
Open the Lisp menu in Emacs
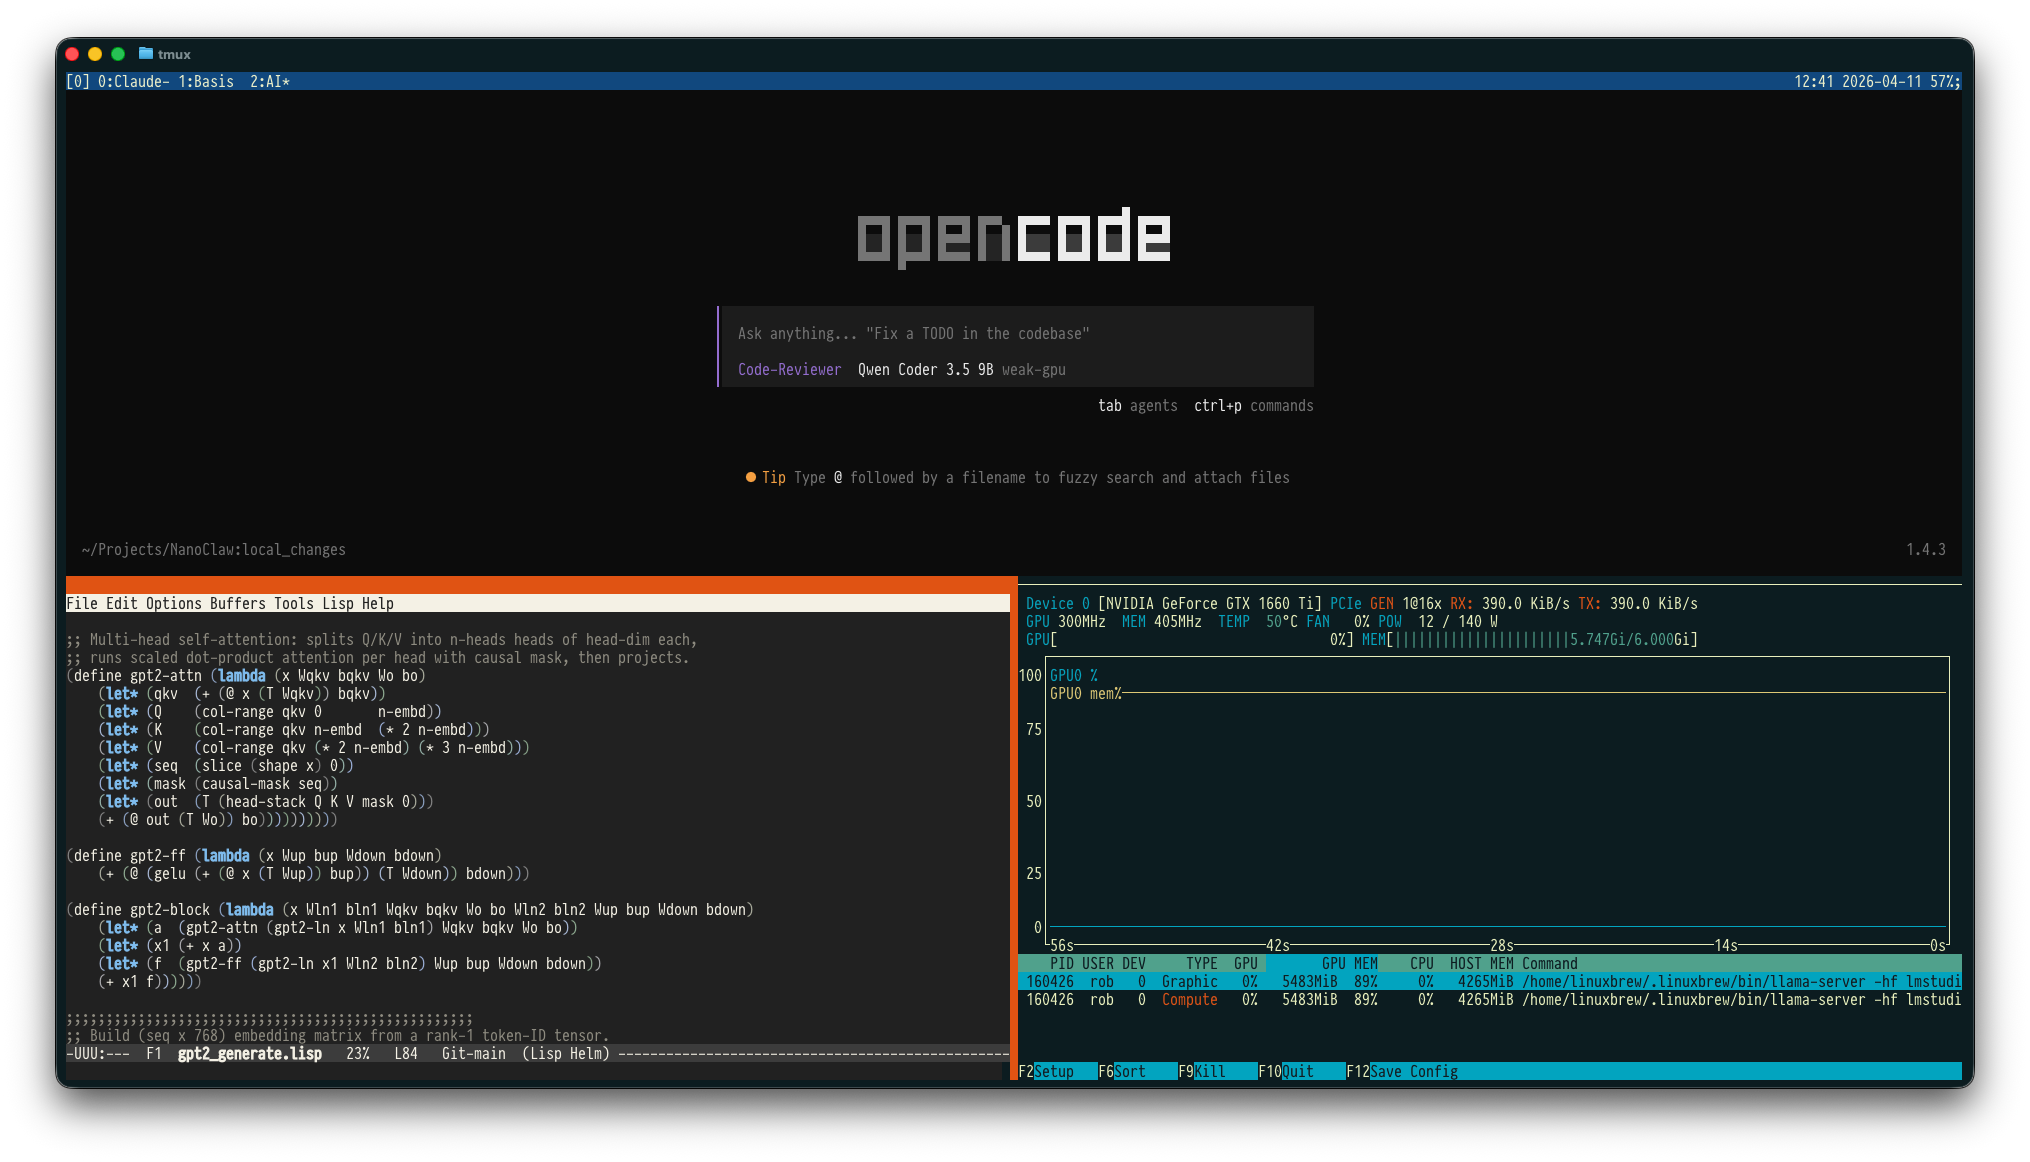point(337,603)
